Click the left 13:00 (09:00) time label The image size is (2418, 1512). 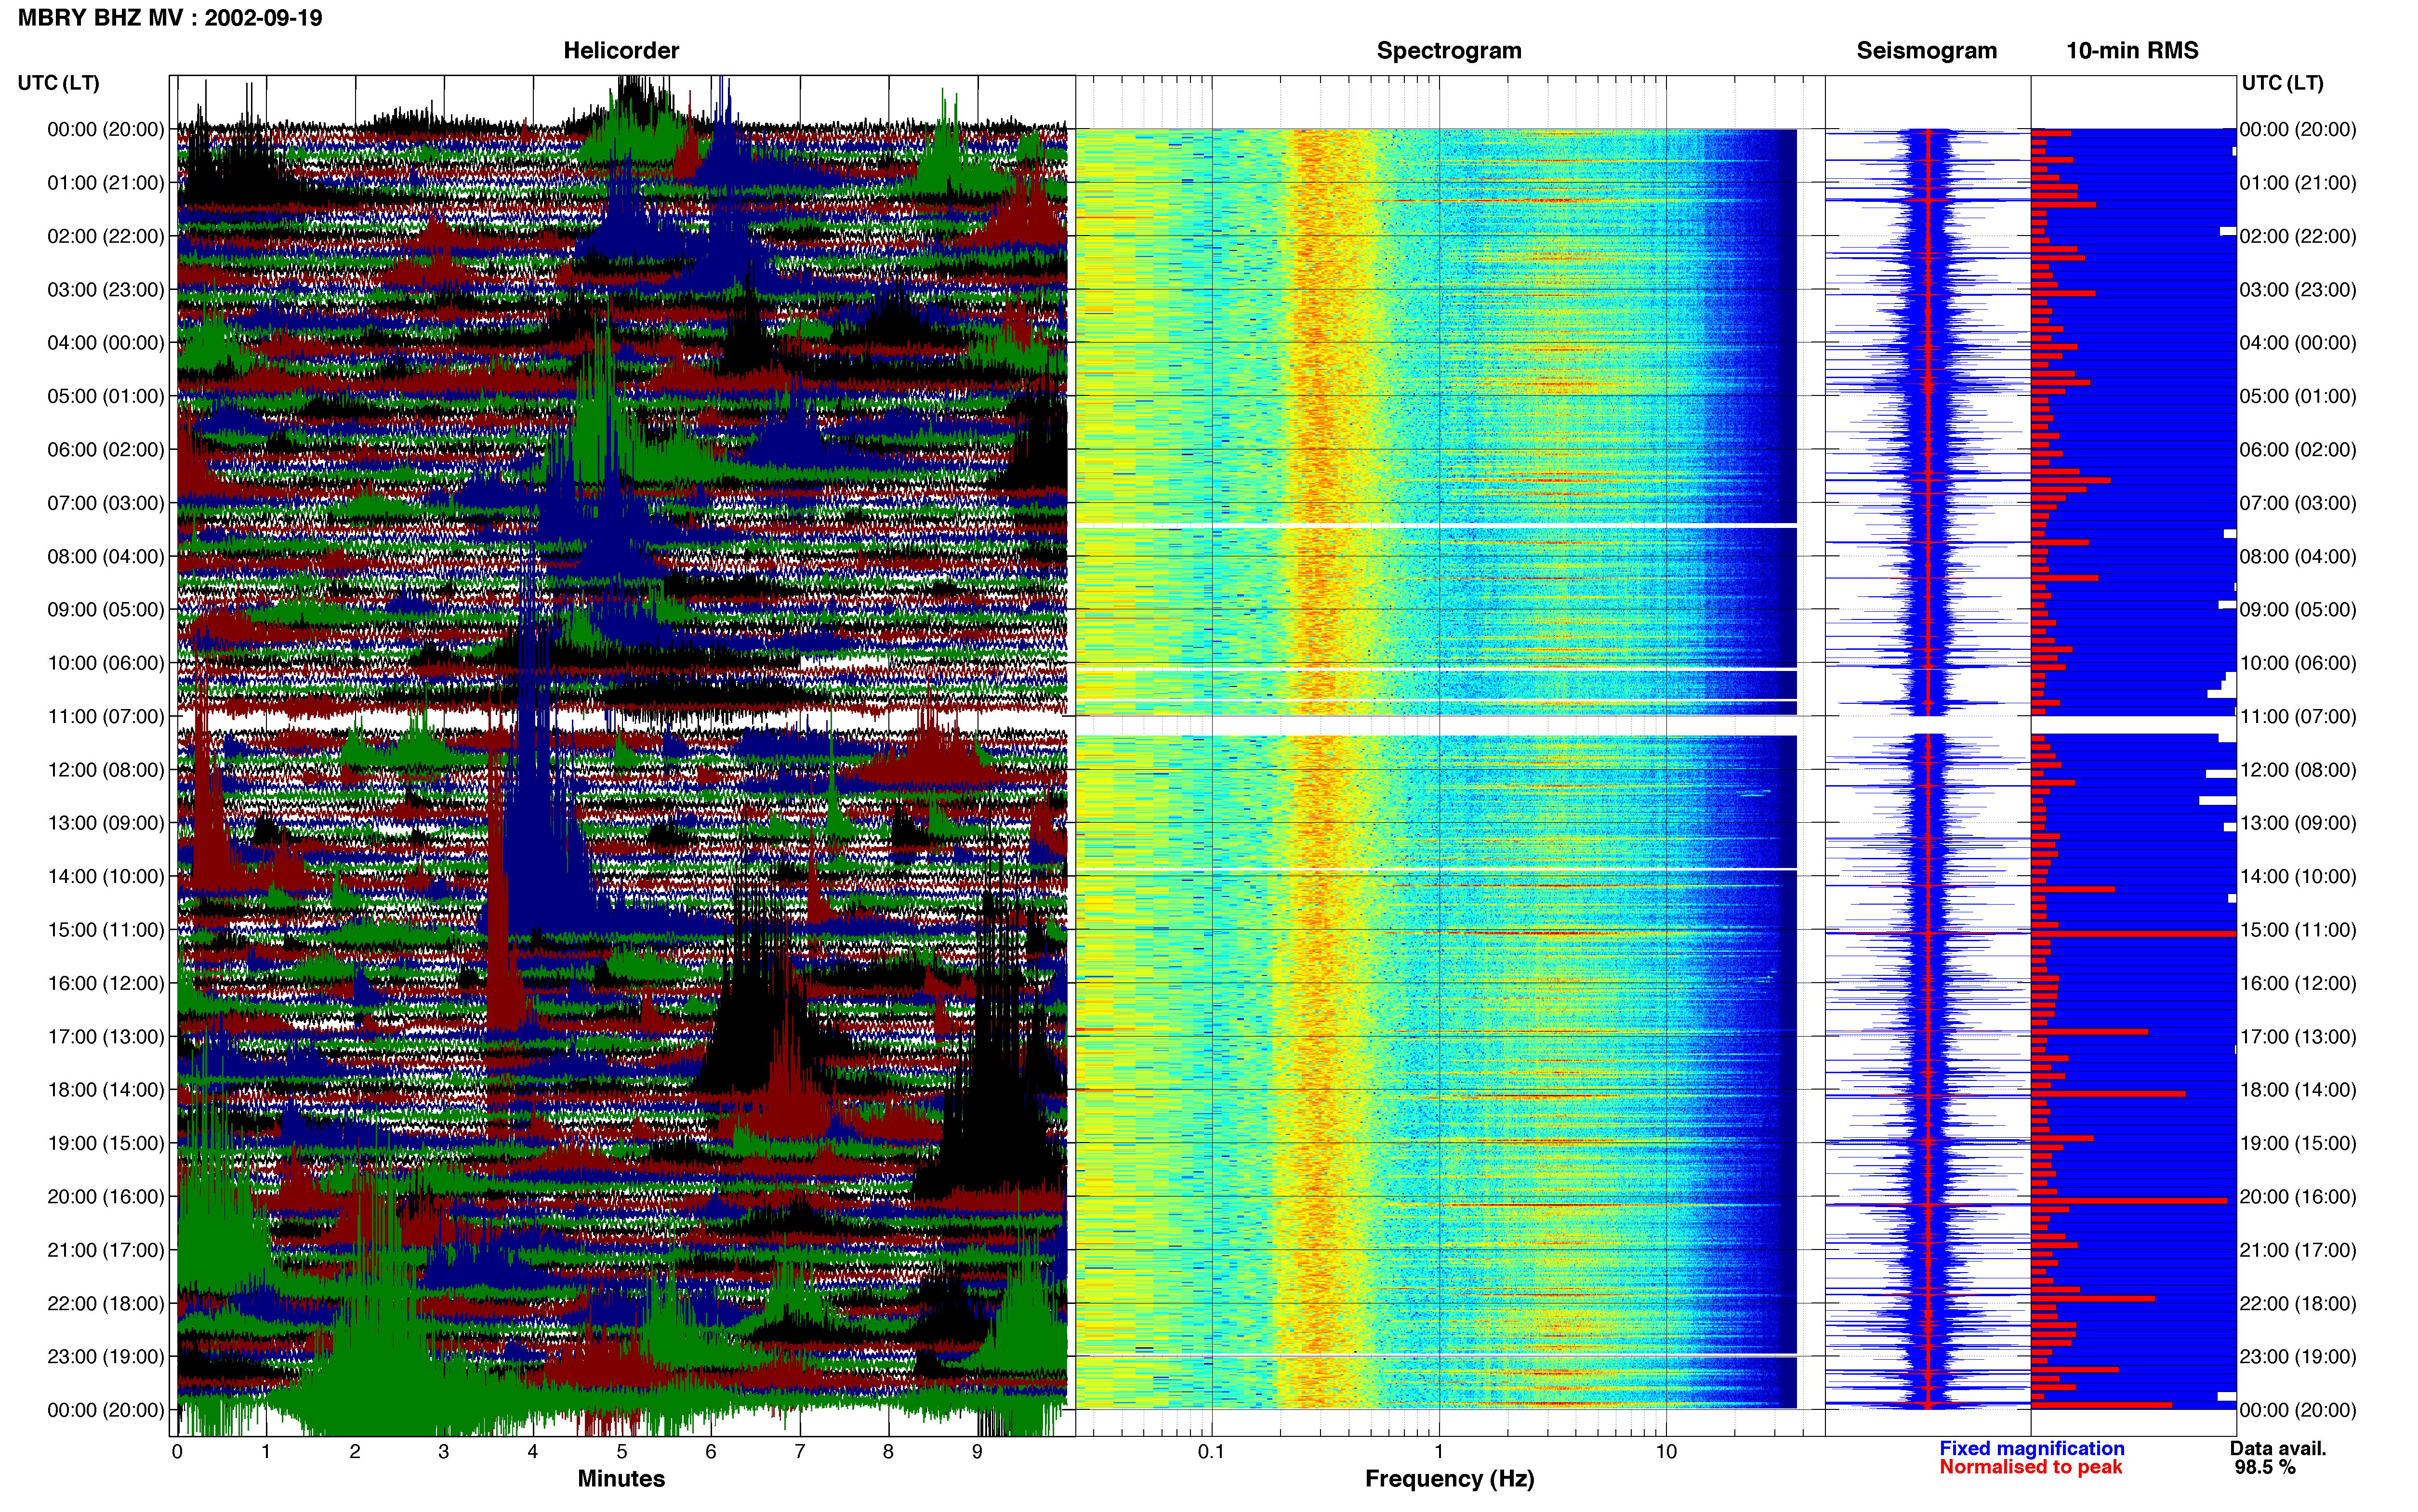click(106, 823)
